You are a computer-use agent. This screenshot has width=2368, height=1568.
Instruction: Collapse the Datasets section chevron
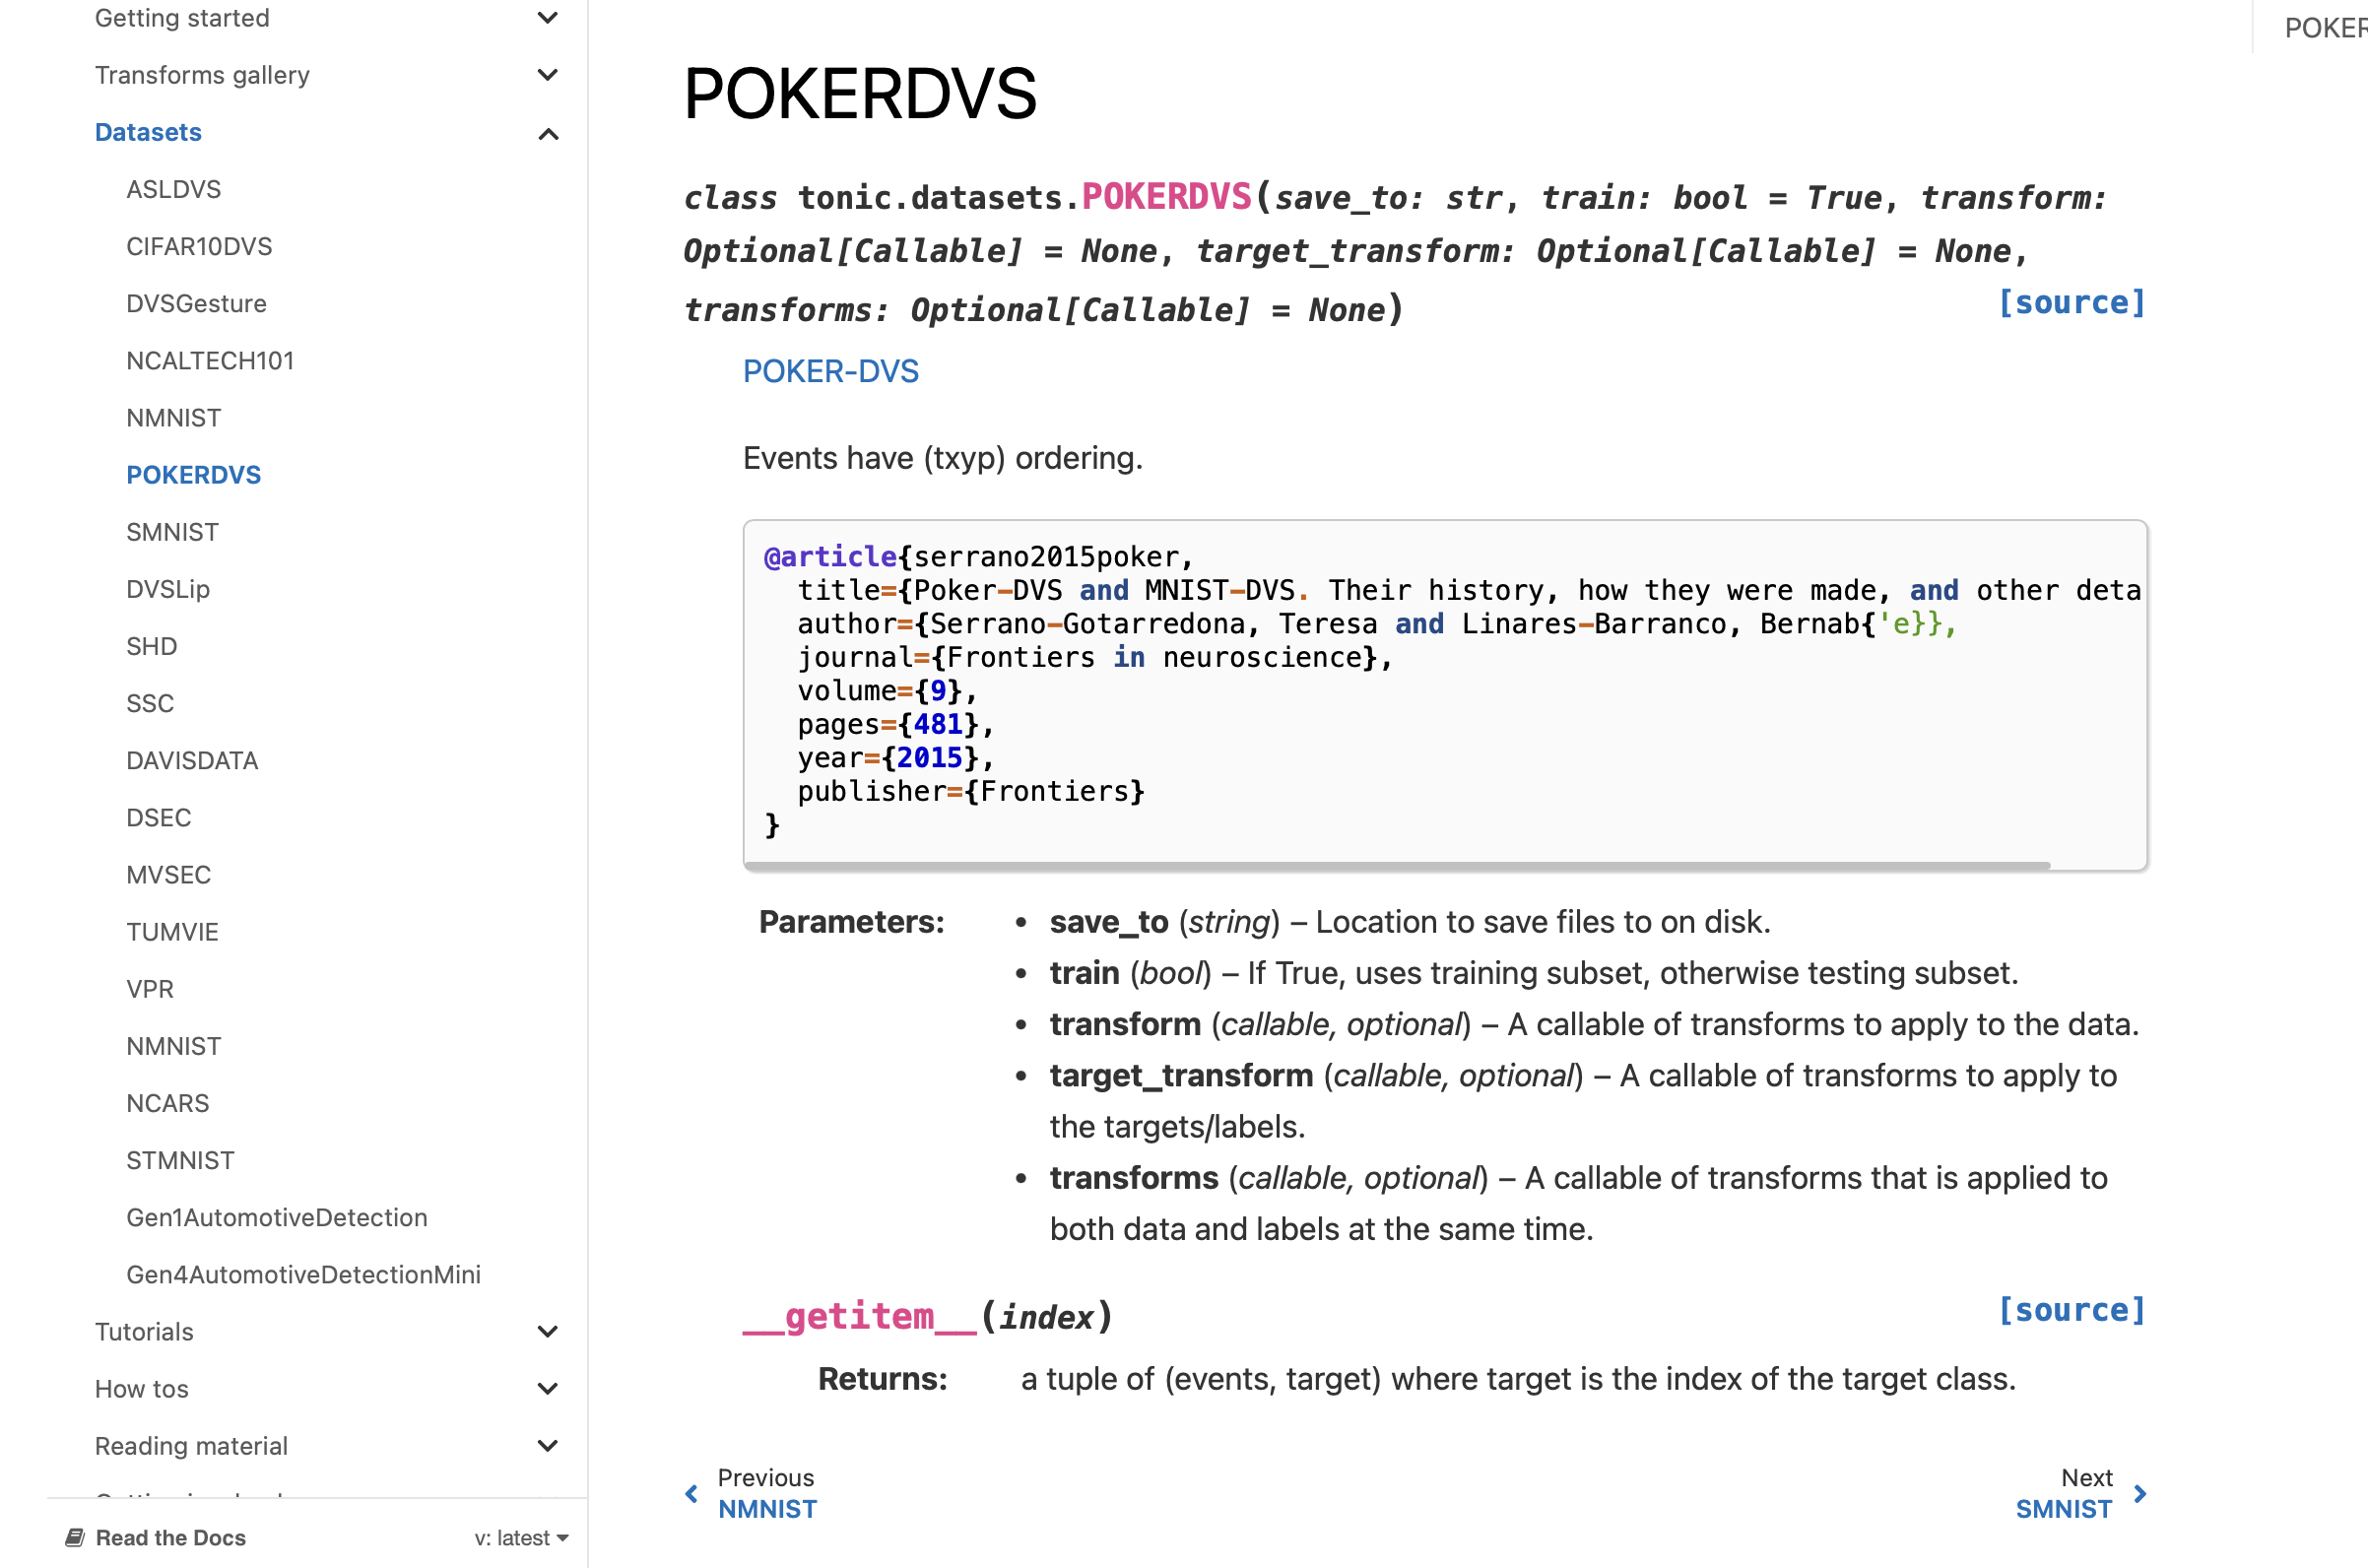(x=547, y=133)
